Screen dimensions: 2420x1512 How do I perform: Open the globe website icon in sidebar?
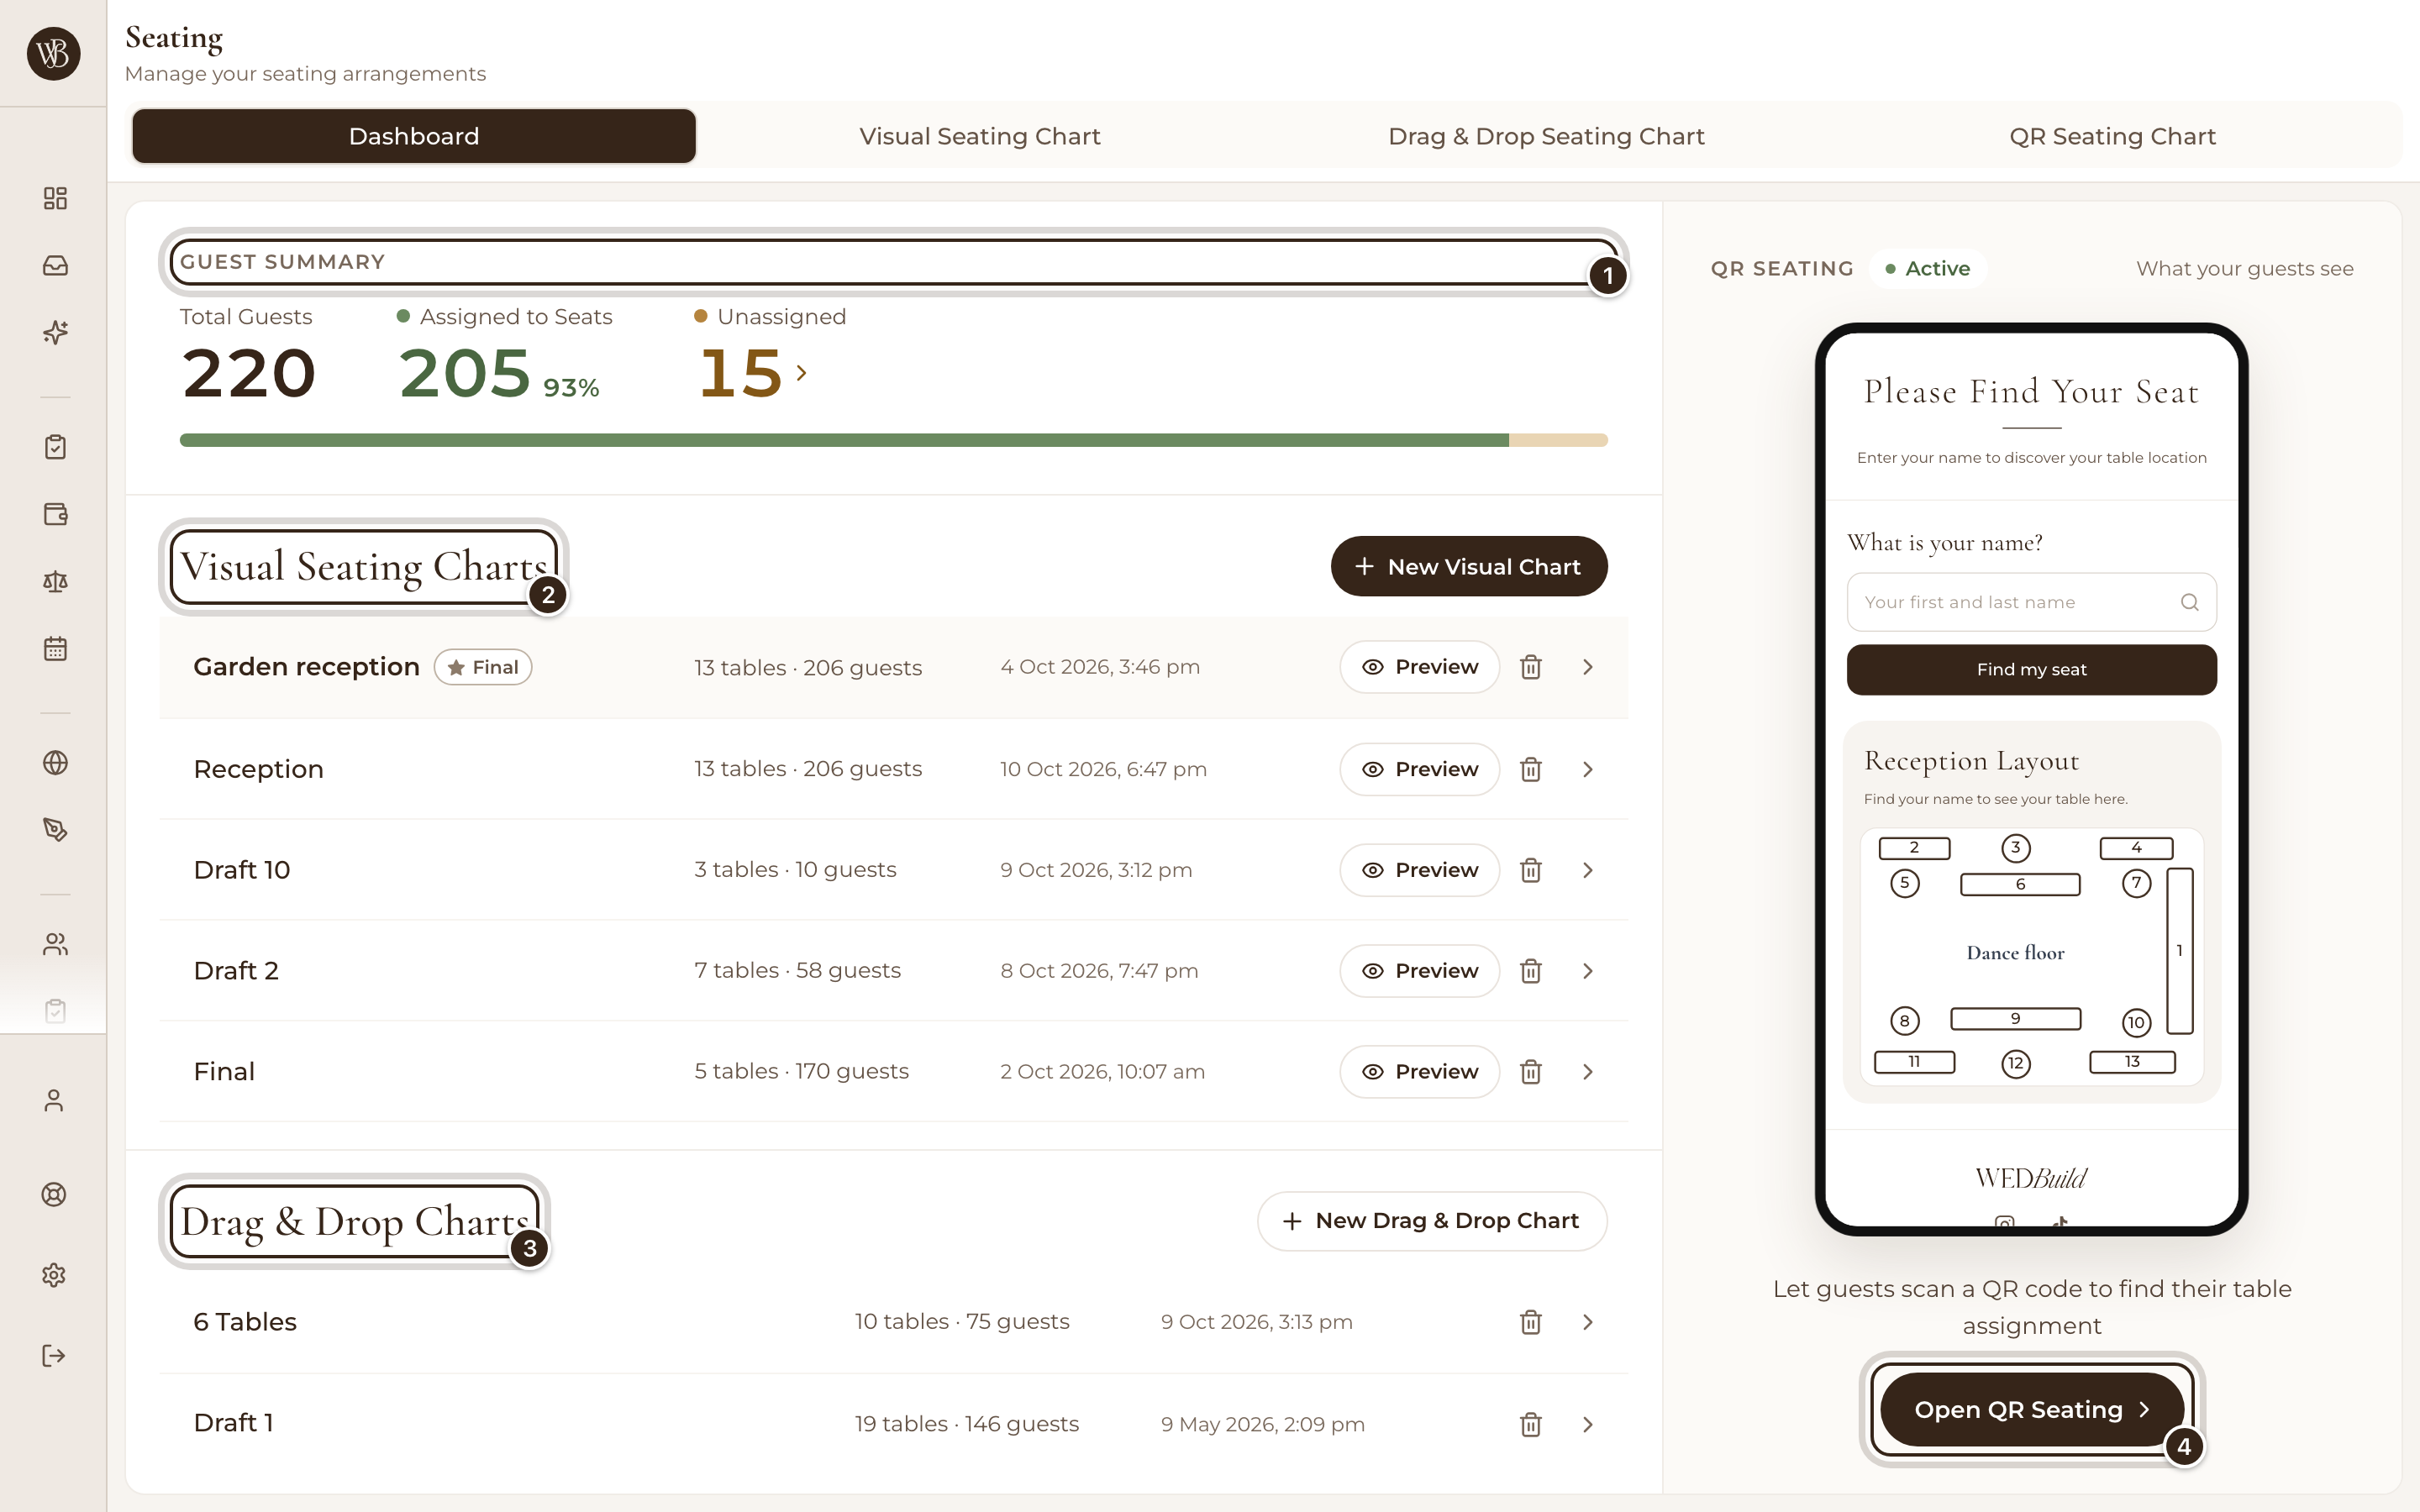55,763
